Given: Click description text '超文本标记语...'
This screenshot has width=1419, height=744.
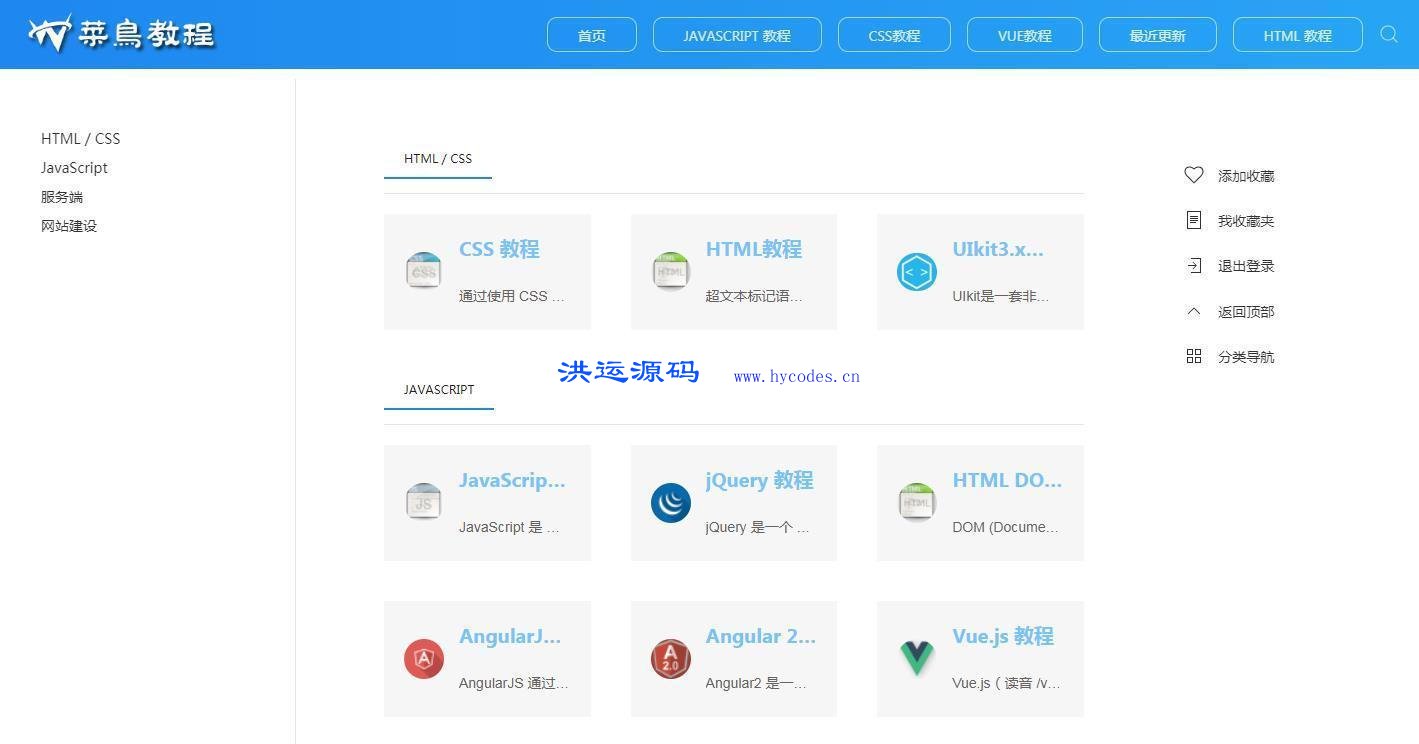Looking at the screenshot, I should [754, 296].
